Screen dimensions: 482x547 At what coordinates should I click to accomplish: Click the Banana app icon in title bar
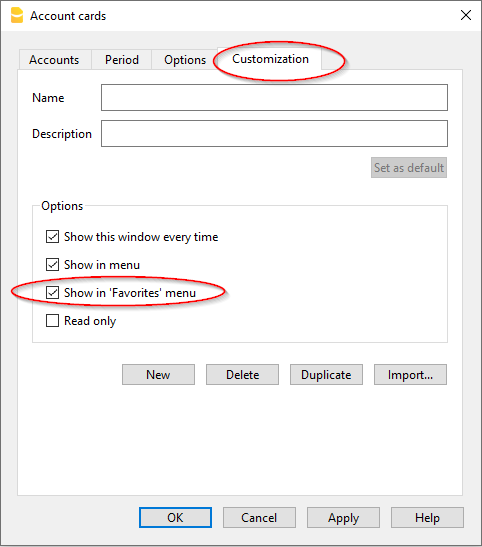click(17, 16)
